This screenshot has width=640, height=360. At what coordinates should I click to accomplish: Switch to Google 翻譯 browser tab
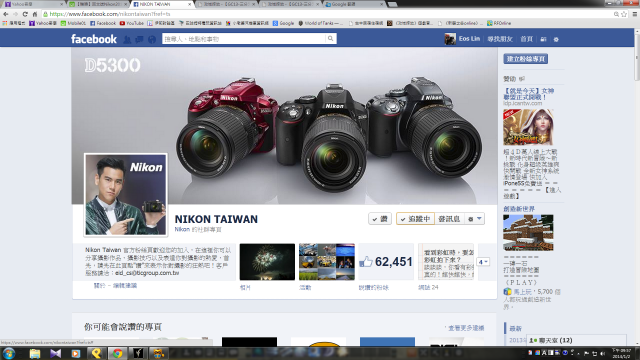click(354, 4)
